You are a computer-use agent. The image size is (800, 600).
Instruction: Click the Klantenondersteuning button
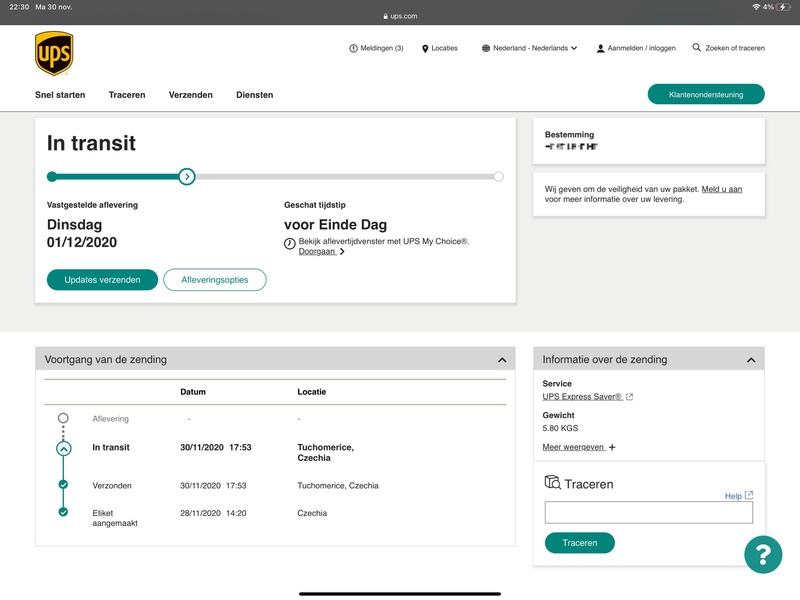pos(706,94)
